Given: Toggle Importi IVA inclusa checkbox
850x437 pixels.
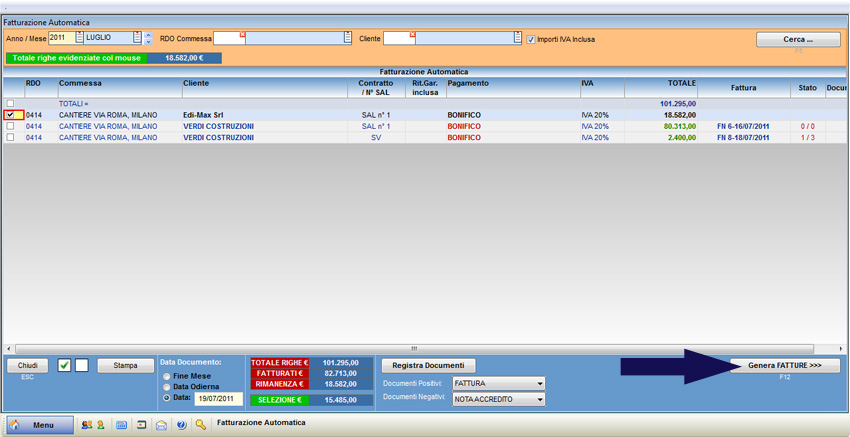Looking at the screenshot, I should click(x=531, y=39).
